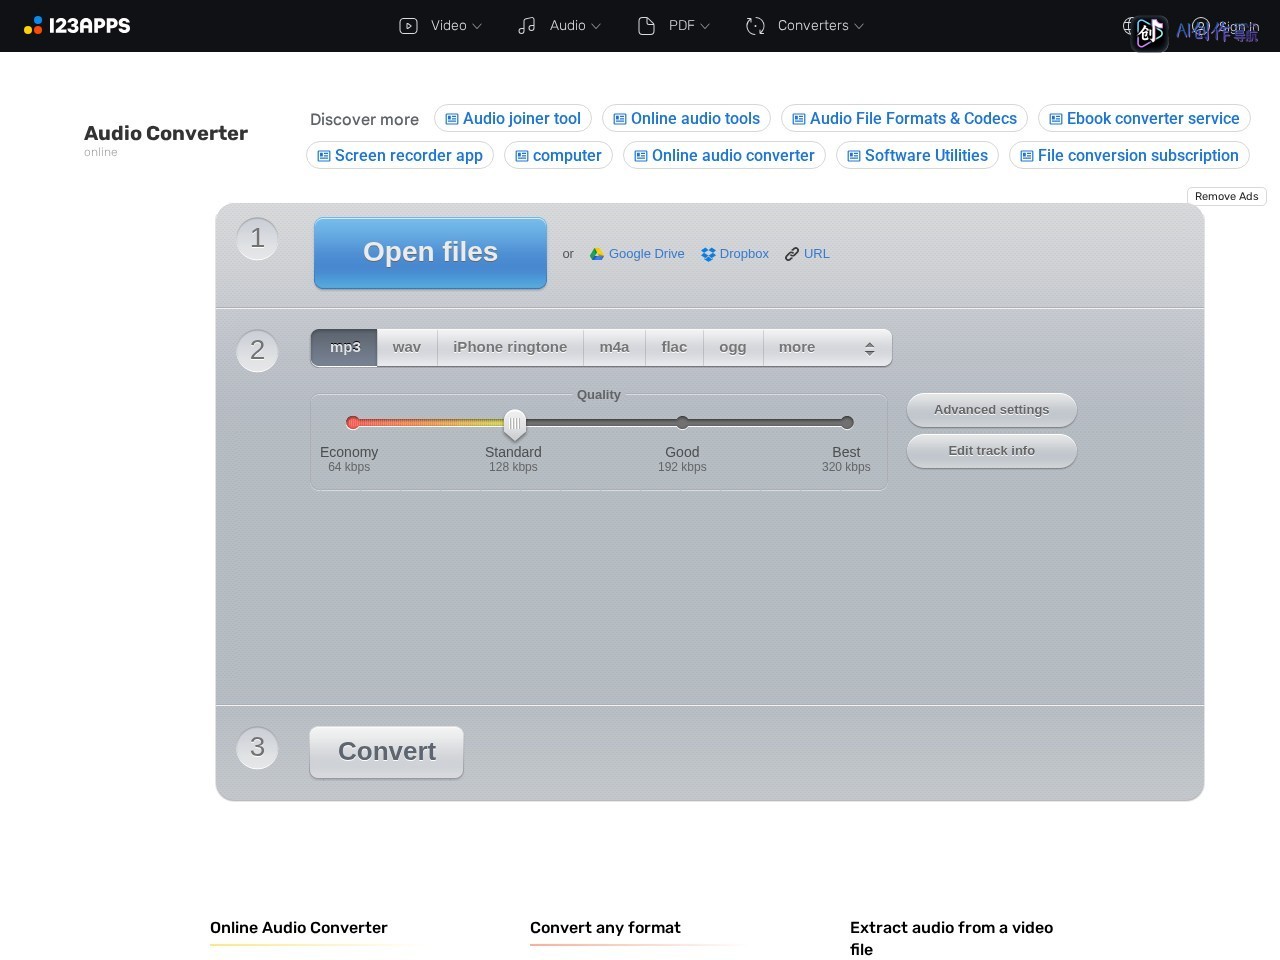
Task: Click the Extract audio from a video file heading
Action: coord(951,938)
